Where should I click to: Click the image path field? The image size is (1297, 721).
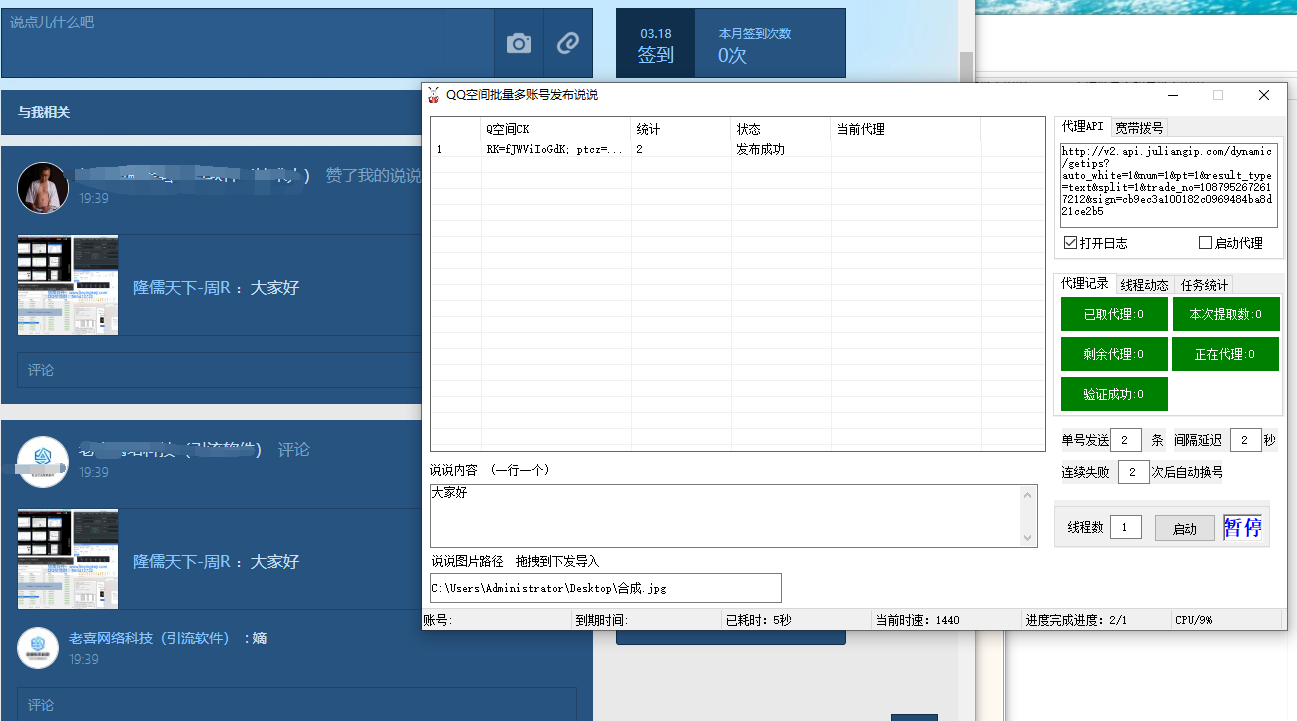click(x=606, y=588)
